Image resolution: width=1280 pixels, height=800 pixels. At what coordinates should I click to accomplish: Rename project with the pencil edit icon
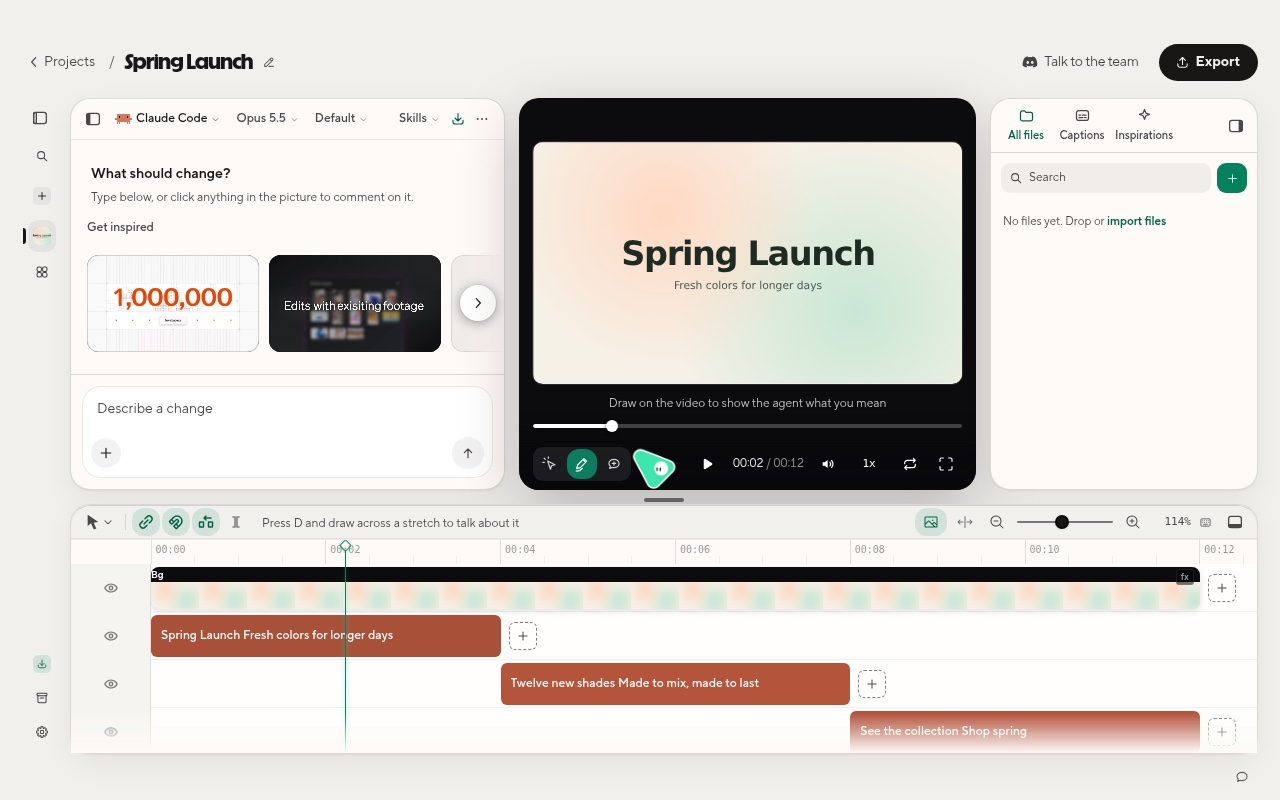coord(269,62)
